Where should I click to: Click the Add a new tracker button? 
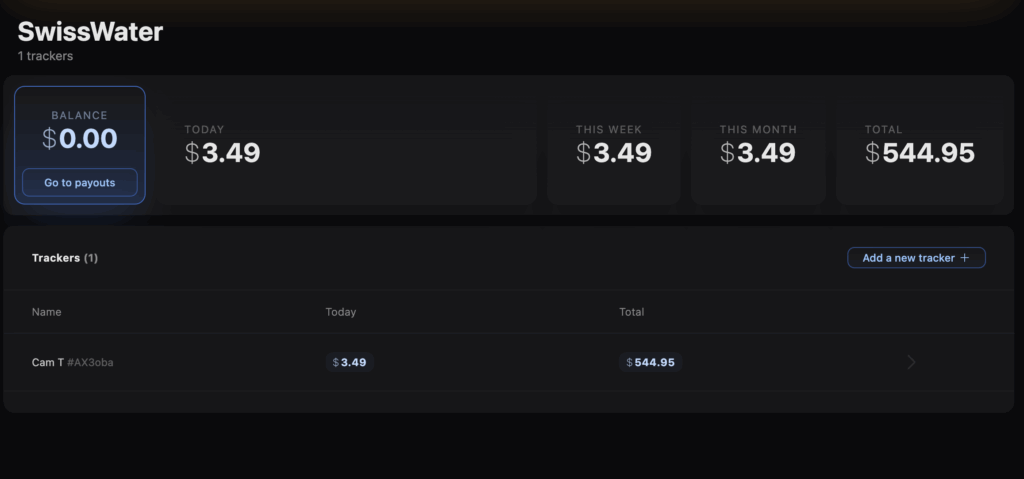coord(908,258)
